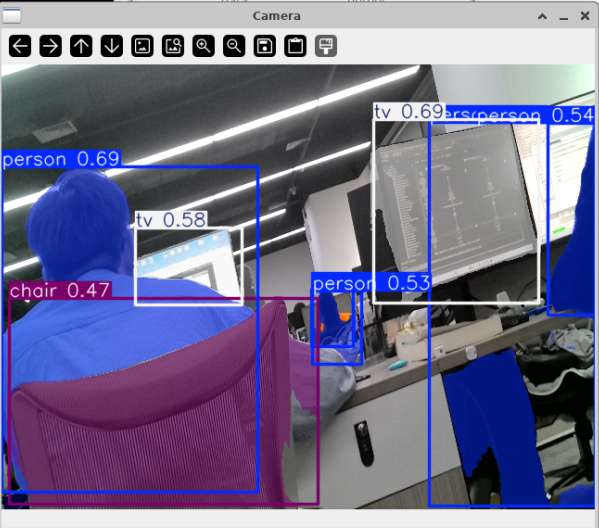The image size is (599, 528).
Task: Click the 'tv 0.69' detection label
Action: (x=409, y=112)
